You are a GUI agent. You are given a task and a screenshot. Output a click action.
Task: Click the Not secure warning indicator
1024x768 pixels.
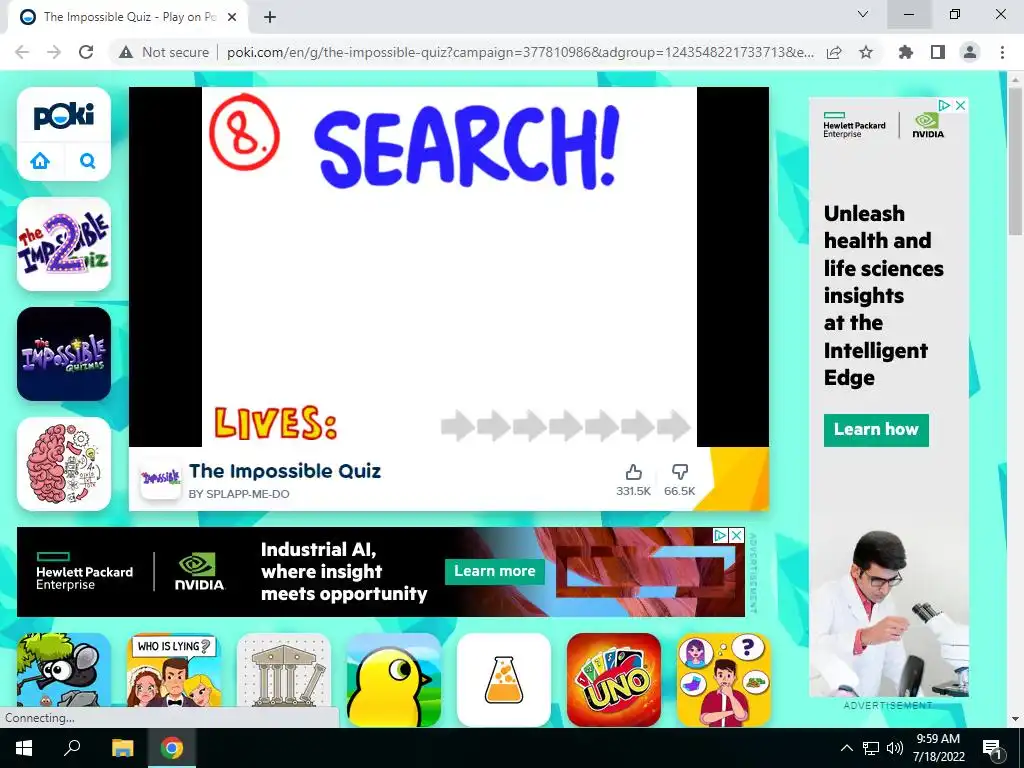pyautogui.click(x=164, y=52)
